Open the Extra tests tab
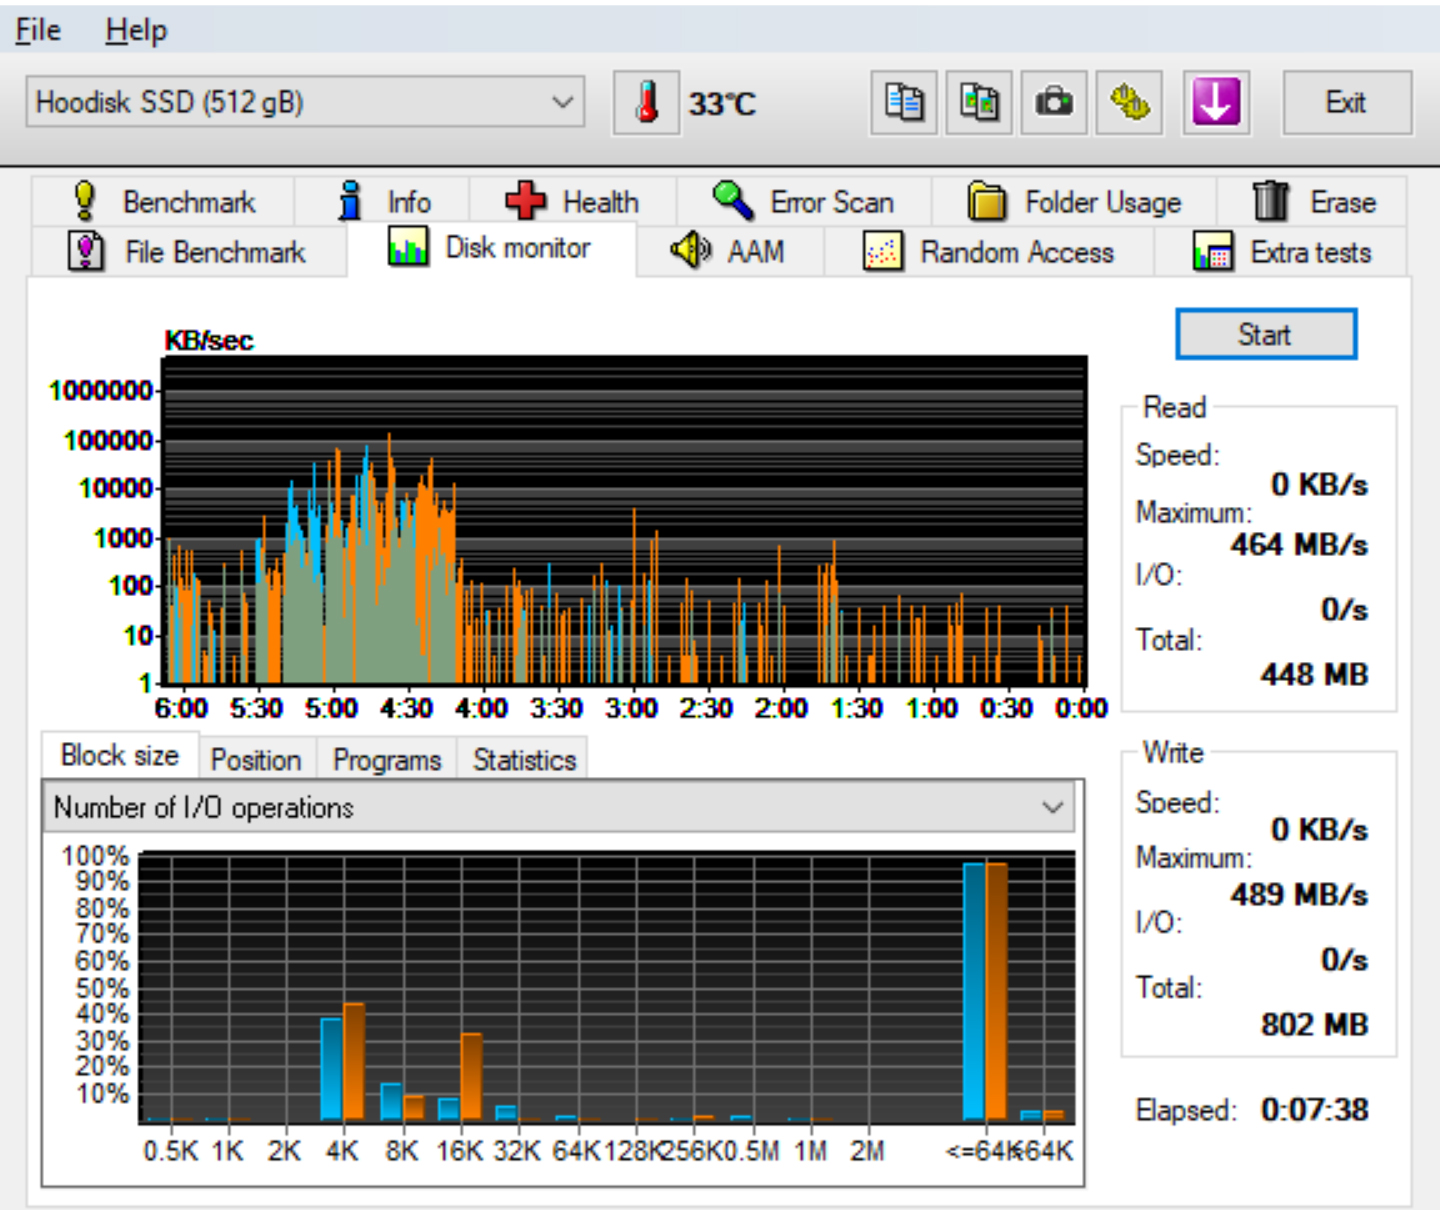This screenshot has height=1210, width=1440. pos(1281,251)
